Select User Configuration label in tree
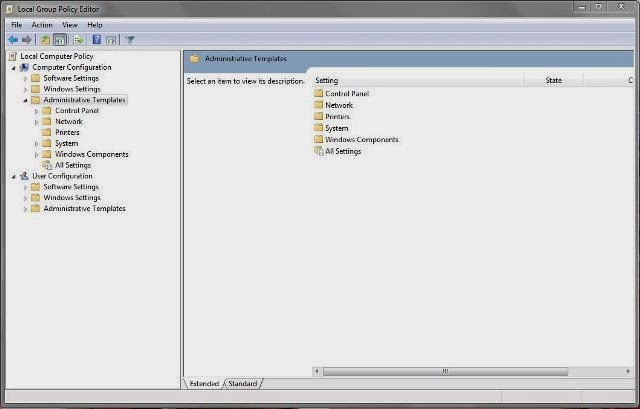The height and width of the screenshot is (409, 640). point(62,176)
